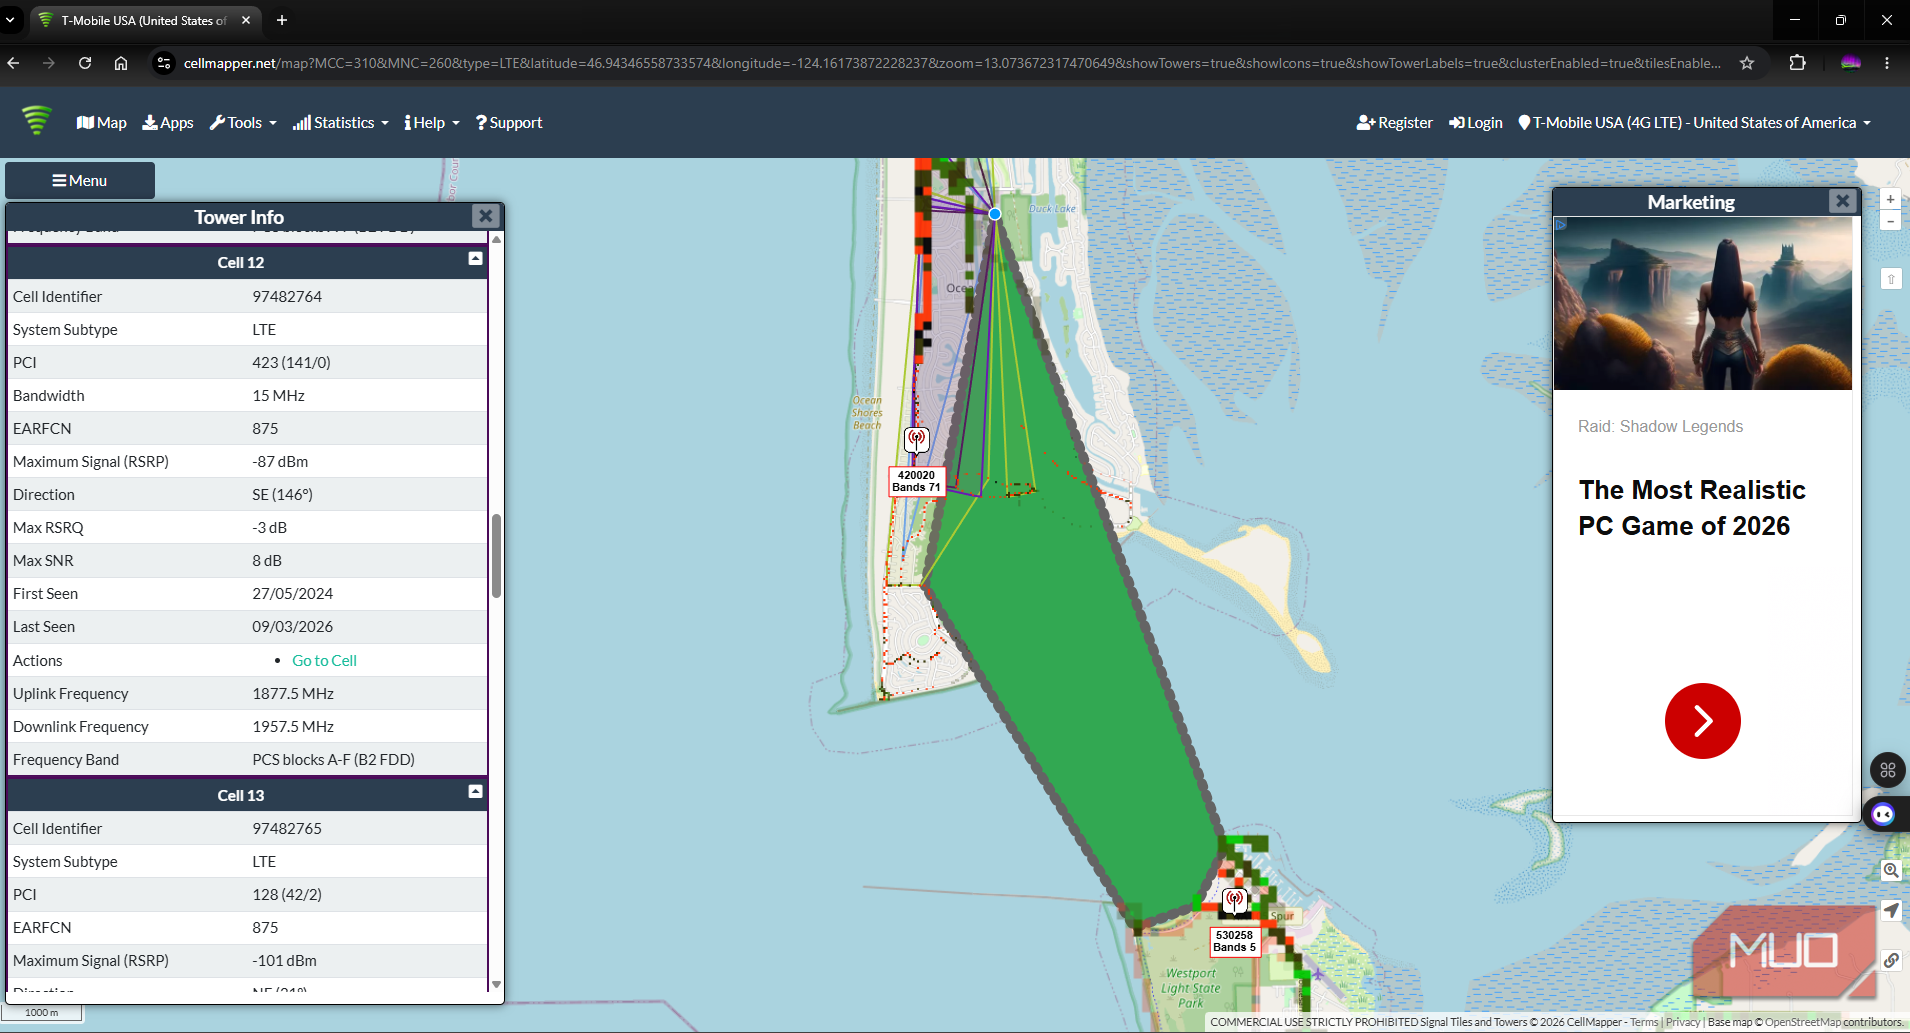Screen dimensions: 1910x1033
Task: Click the Tower Info scroll down arrow
Action: pyautogui.click(x=496, y=985)
